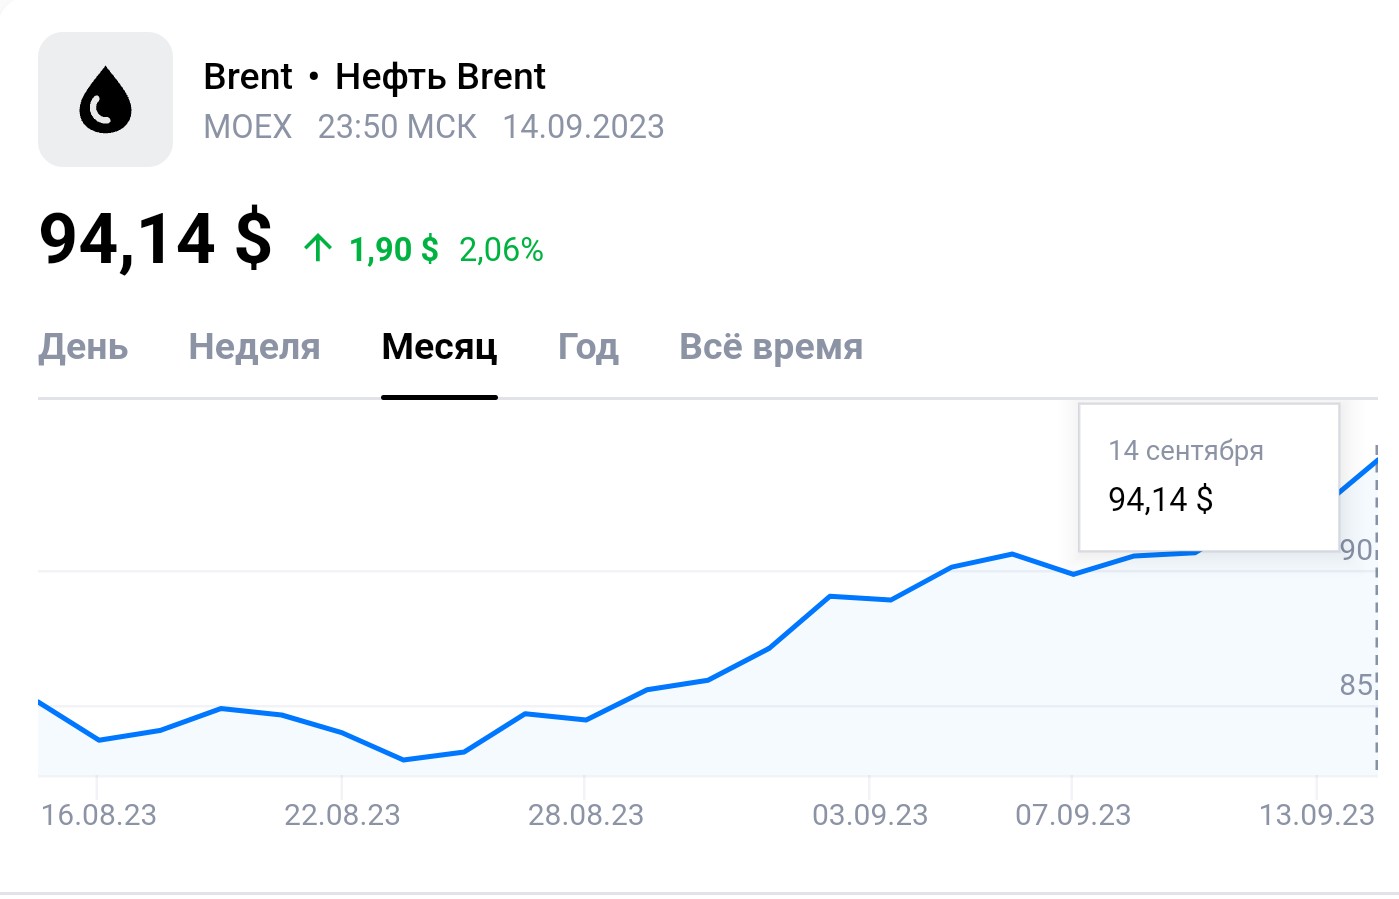This screenshot has width=1399, height=899.
Task: Open the Год chart period tab
Action: coord(588,347)
